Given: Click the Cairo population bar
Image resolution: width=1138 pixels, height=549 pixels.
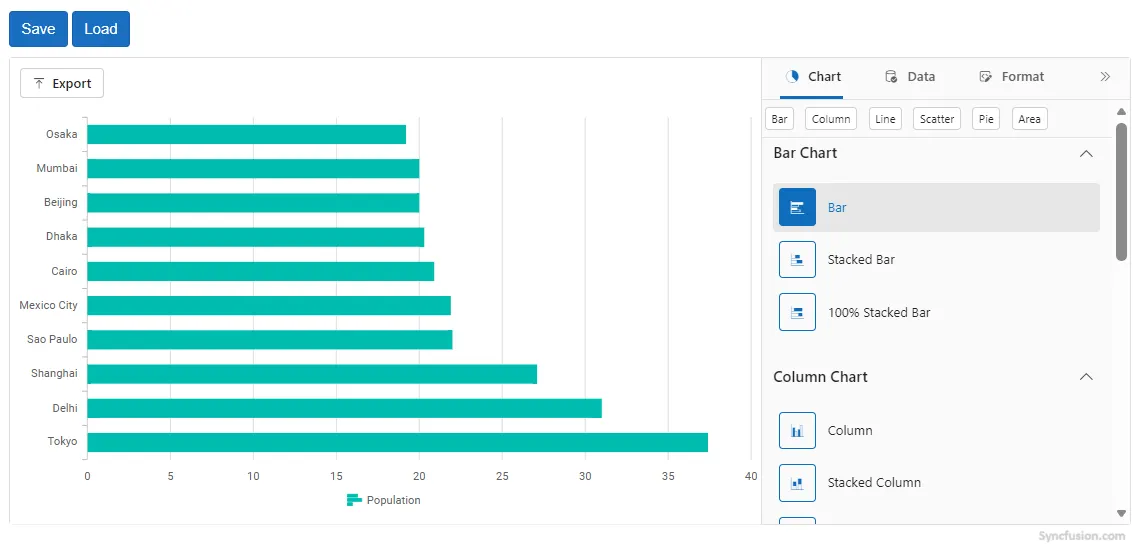Looking at the screenshot, I should click(x=261, y=272).
